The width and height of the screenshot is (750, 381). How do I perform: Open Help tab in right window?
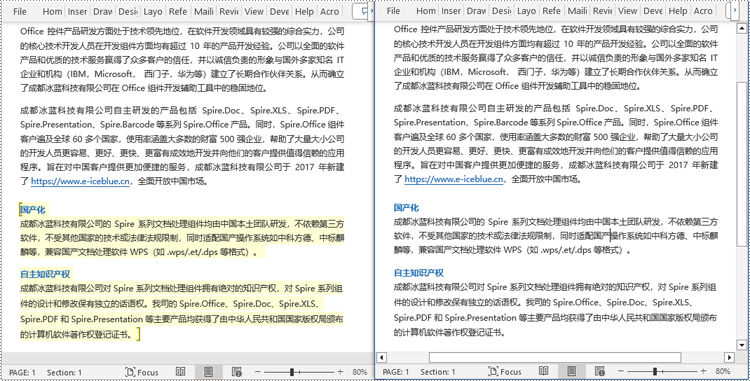click(x=678, y=11)
